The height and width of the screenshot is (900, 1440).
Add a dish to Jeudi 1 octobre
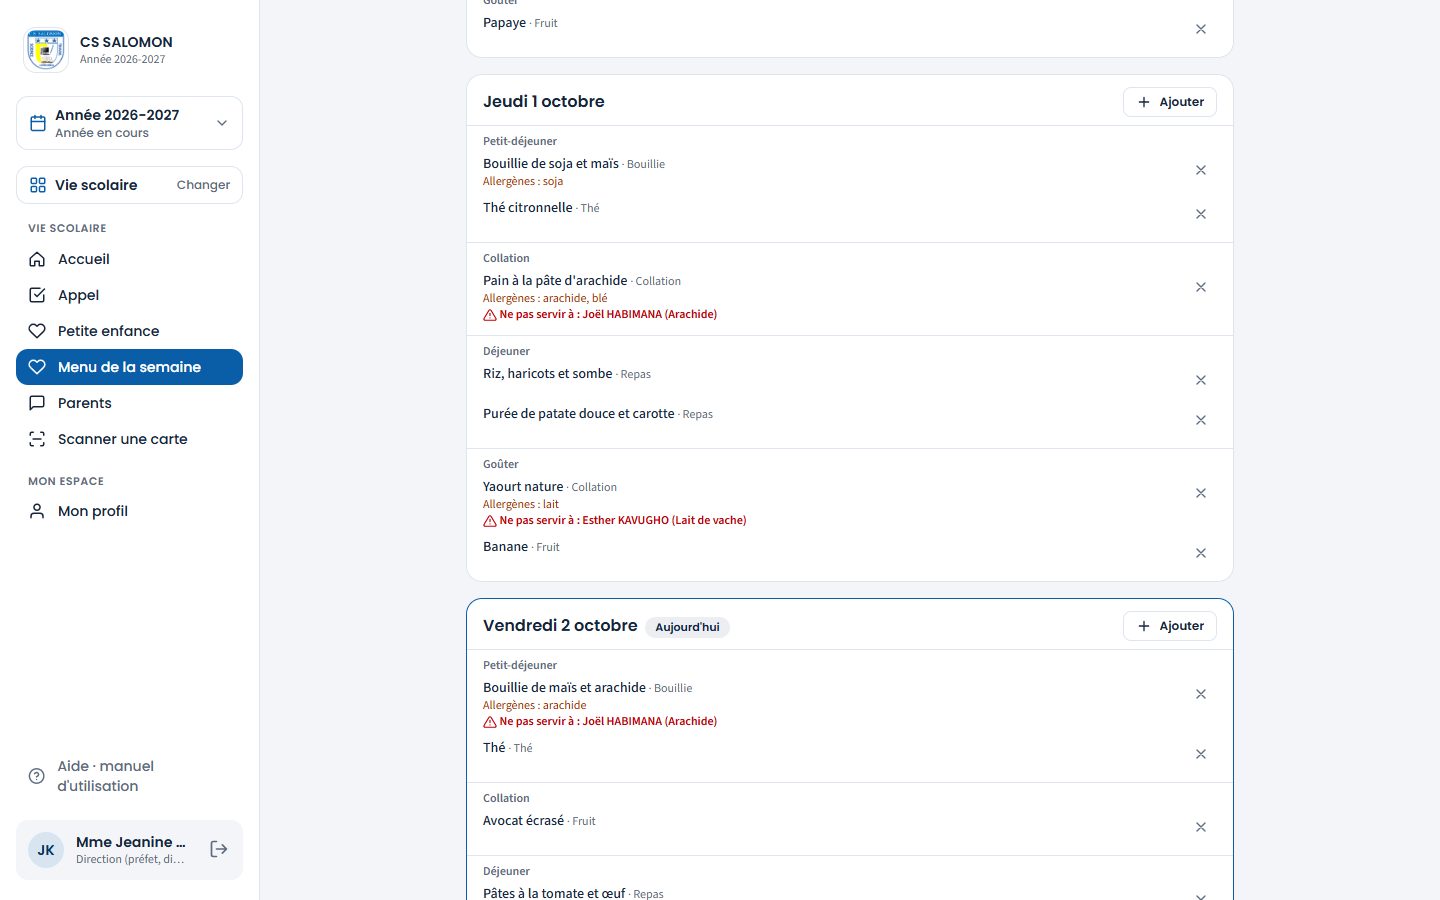(1170, 102)
